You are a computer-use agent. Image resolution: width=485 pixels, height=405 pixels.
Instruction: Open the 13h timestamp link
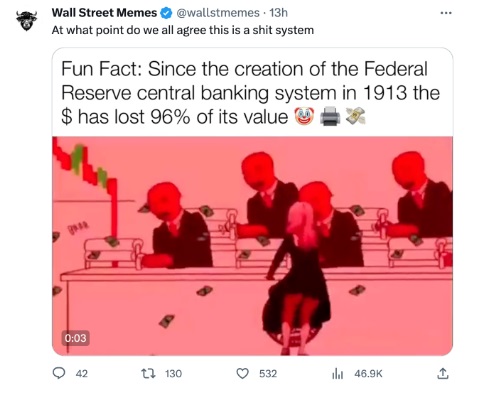pos(278,13)
